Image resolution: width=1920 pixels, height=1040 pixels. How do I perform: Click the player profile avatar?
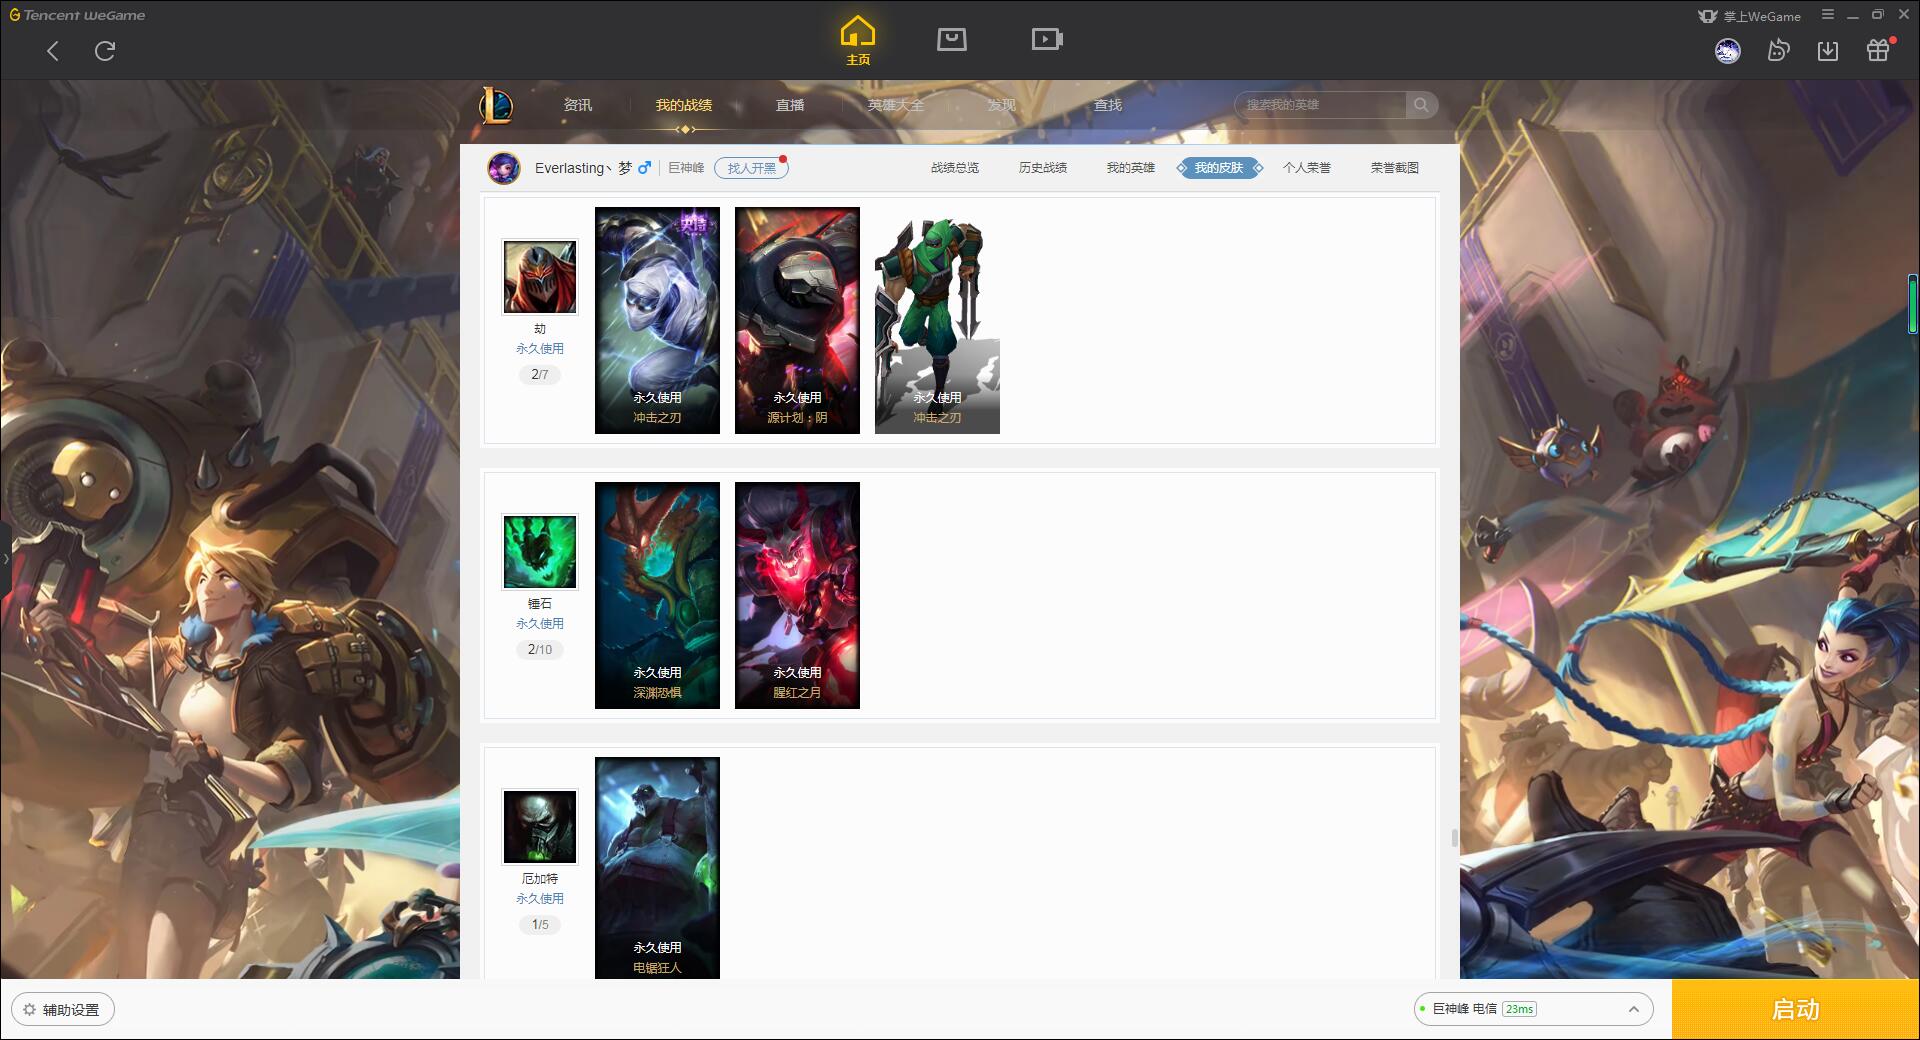504,168
